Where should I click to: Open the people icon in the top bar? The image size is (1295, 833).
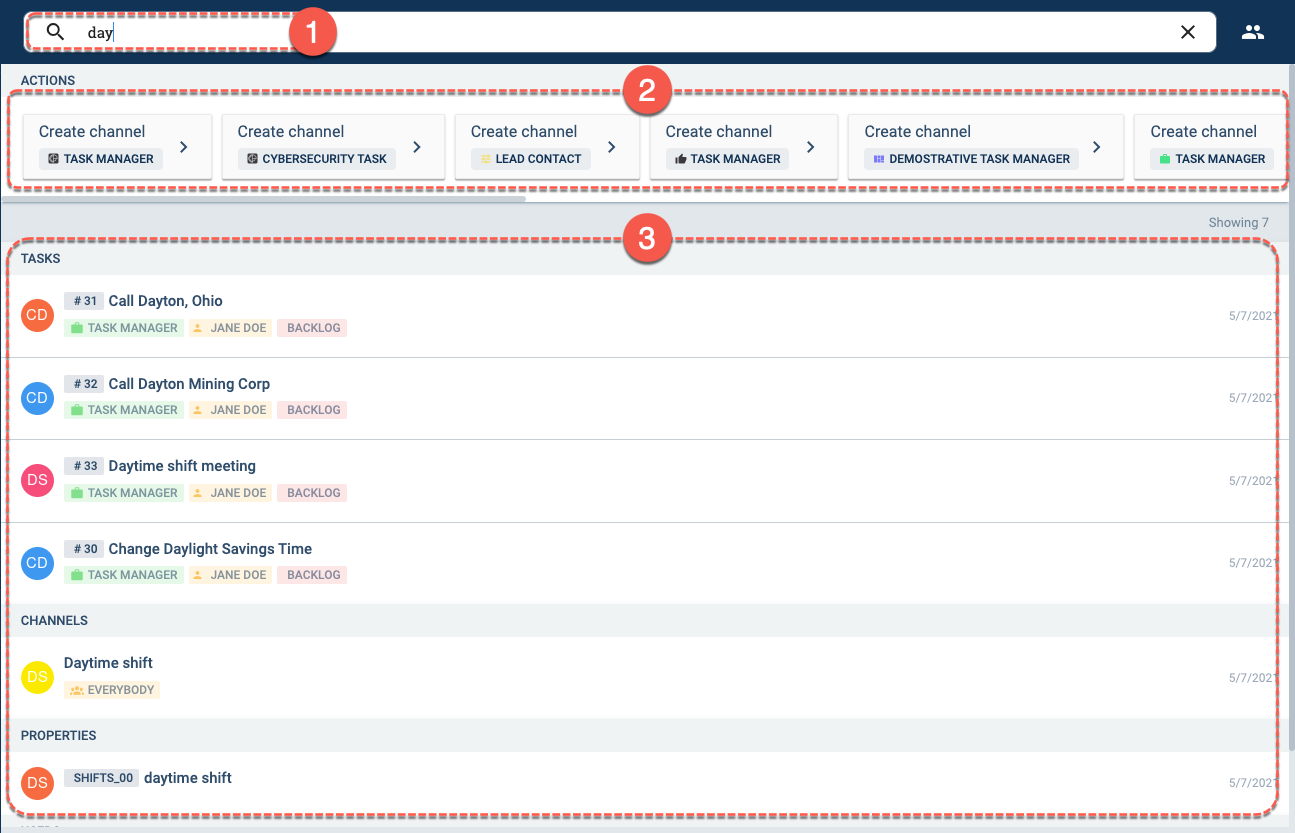click(x=1253, y=32)
